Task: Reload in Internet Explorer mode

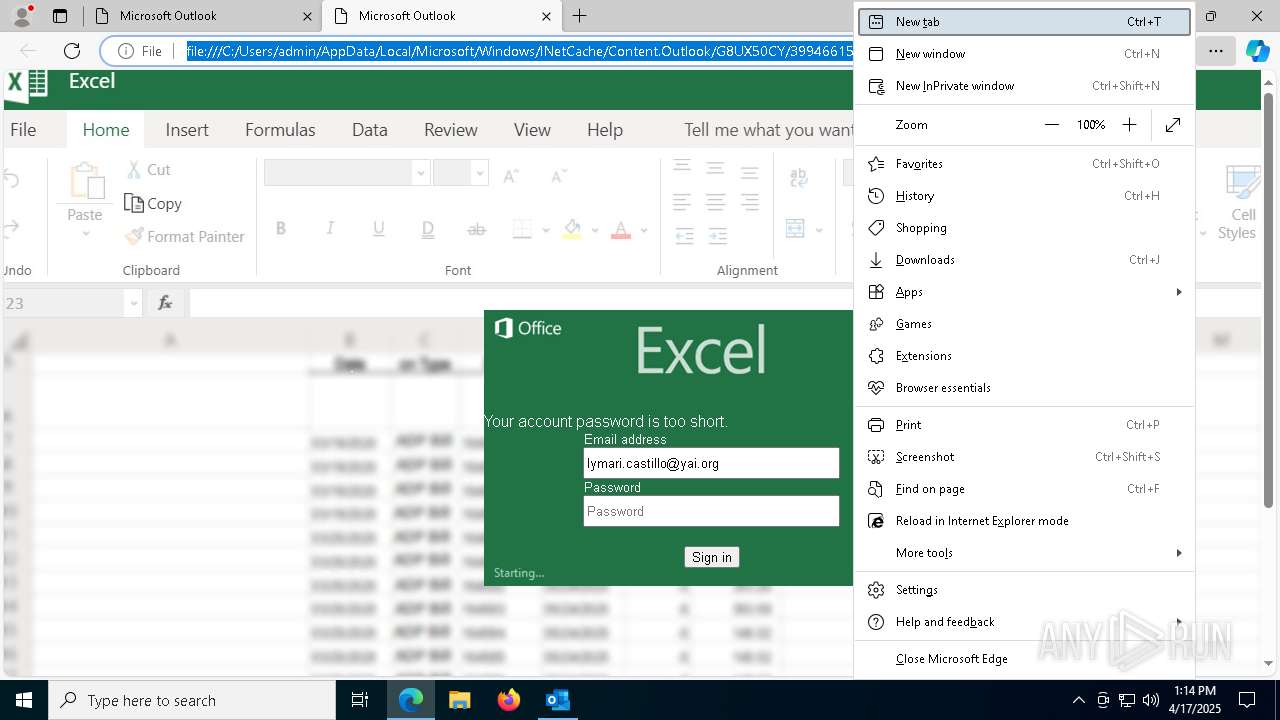Action: point(1025,521)
